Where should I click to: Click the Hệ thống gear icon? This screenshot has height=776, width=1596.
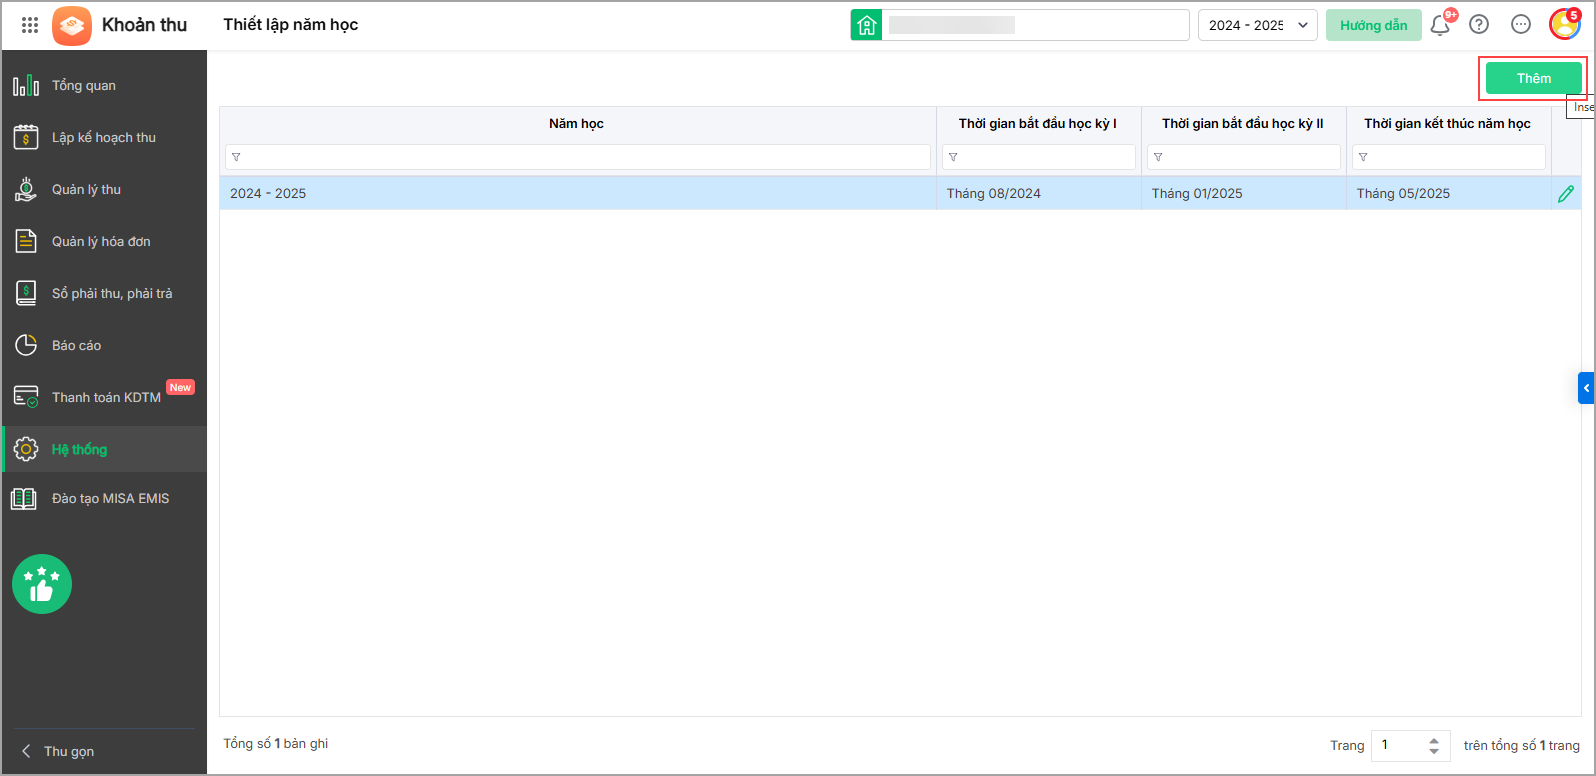(26, 449)
